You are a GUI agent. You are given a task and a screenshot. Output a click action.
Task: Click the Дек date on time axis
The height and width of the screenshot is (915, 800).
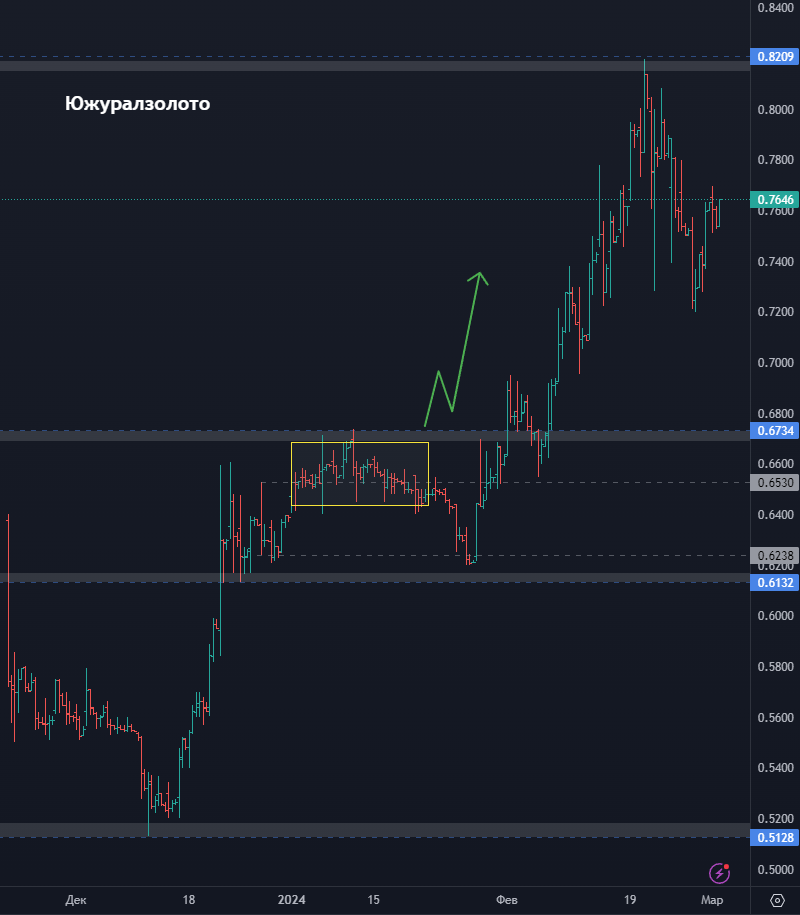(76, 900)
